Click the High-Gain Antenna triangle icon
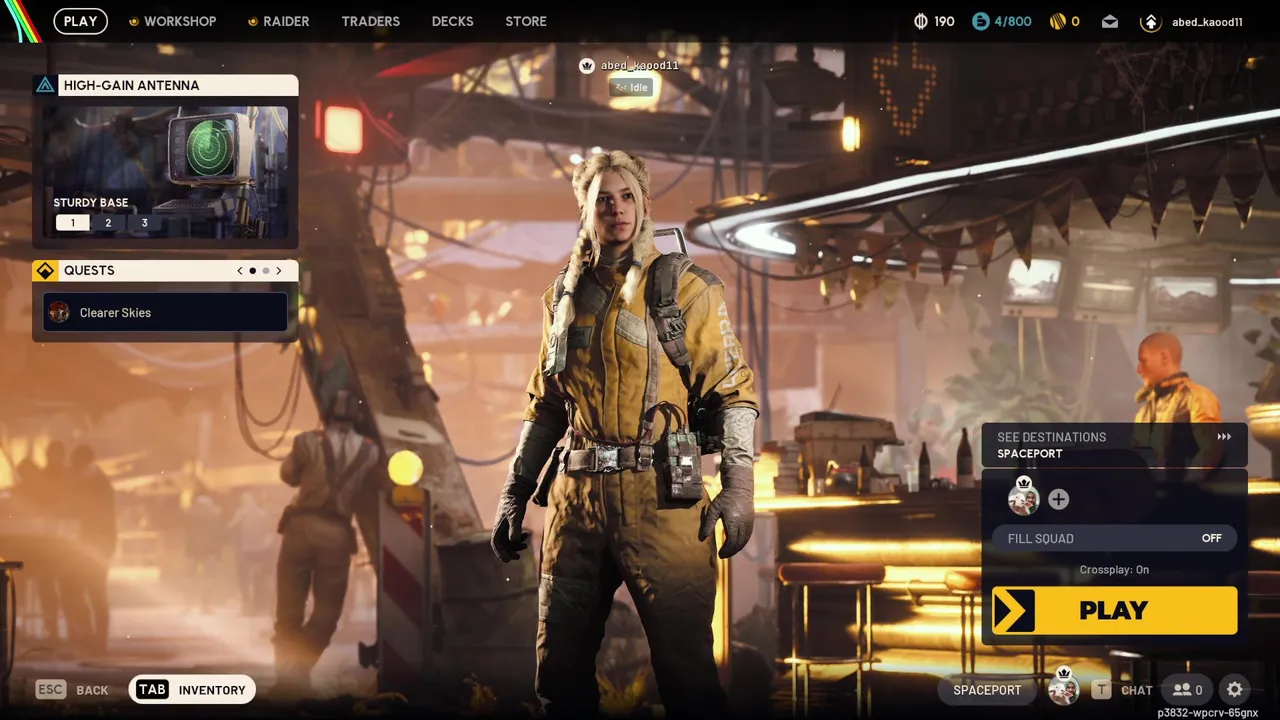Screen dimensions: 1280x720 tap(45, 85)
